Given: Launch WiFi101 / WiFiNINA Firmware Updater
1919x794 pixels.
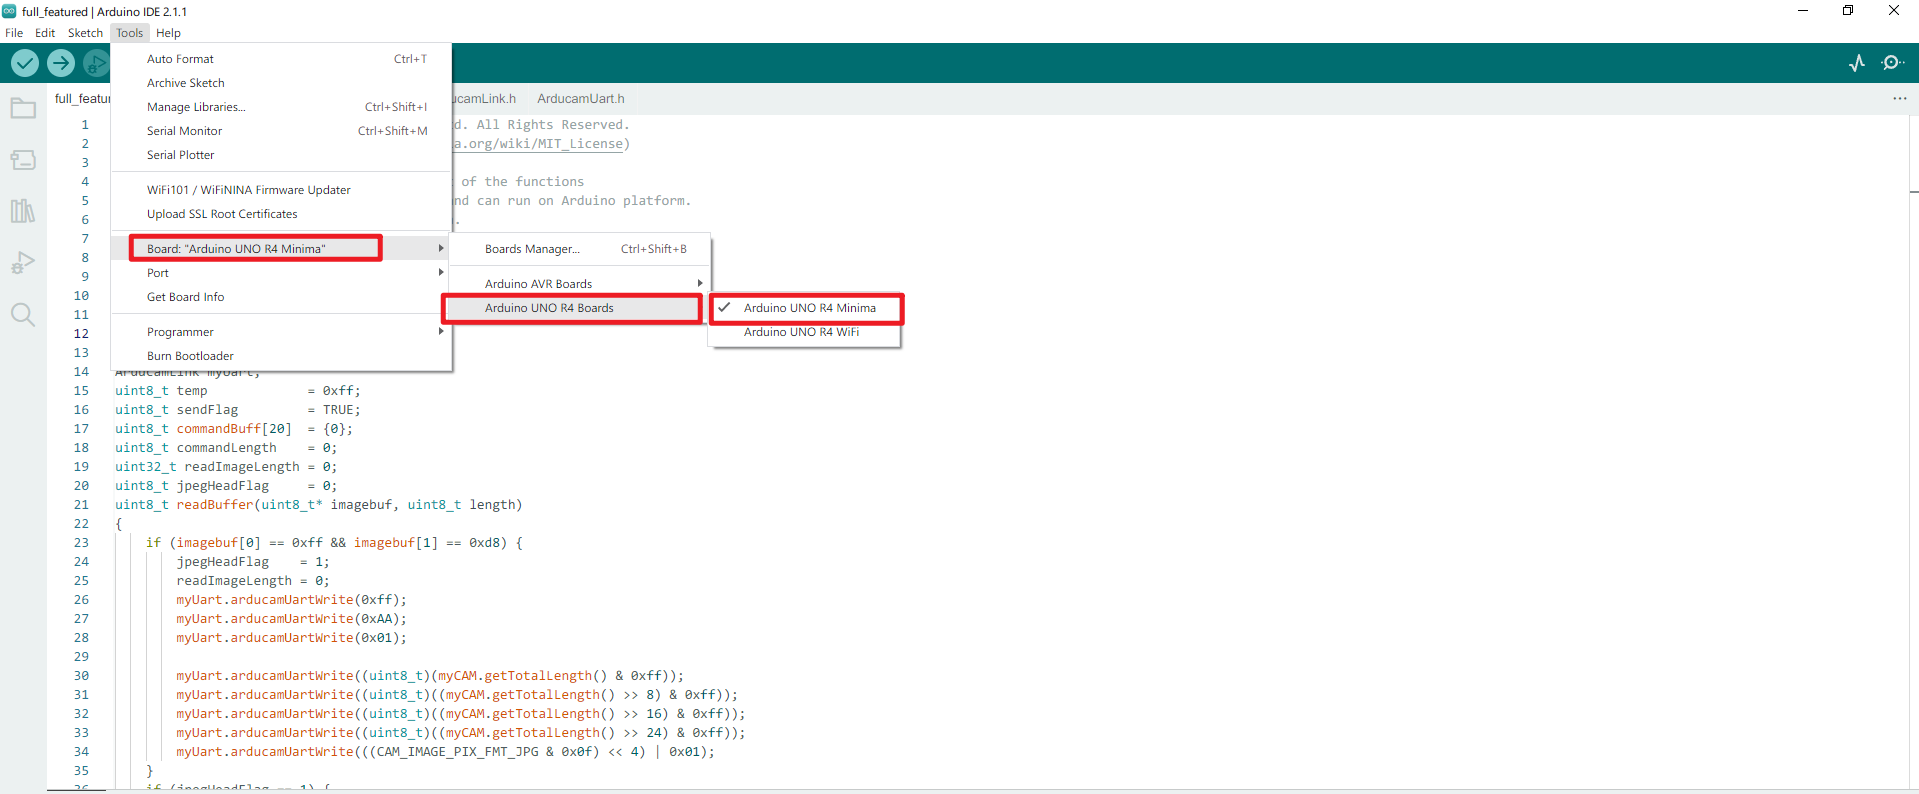Looking at the screenshot, I should [x=282, y=190].
